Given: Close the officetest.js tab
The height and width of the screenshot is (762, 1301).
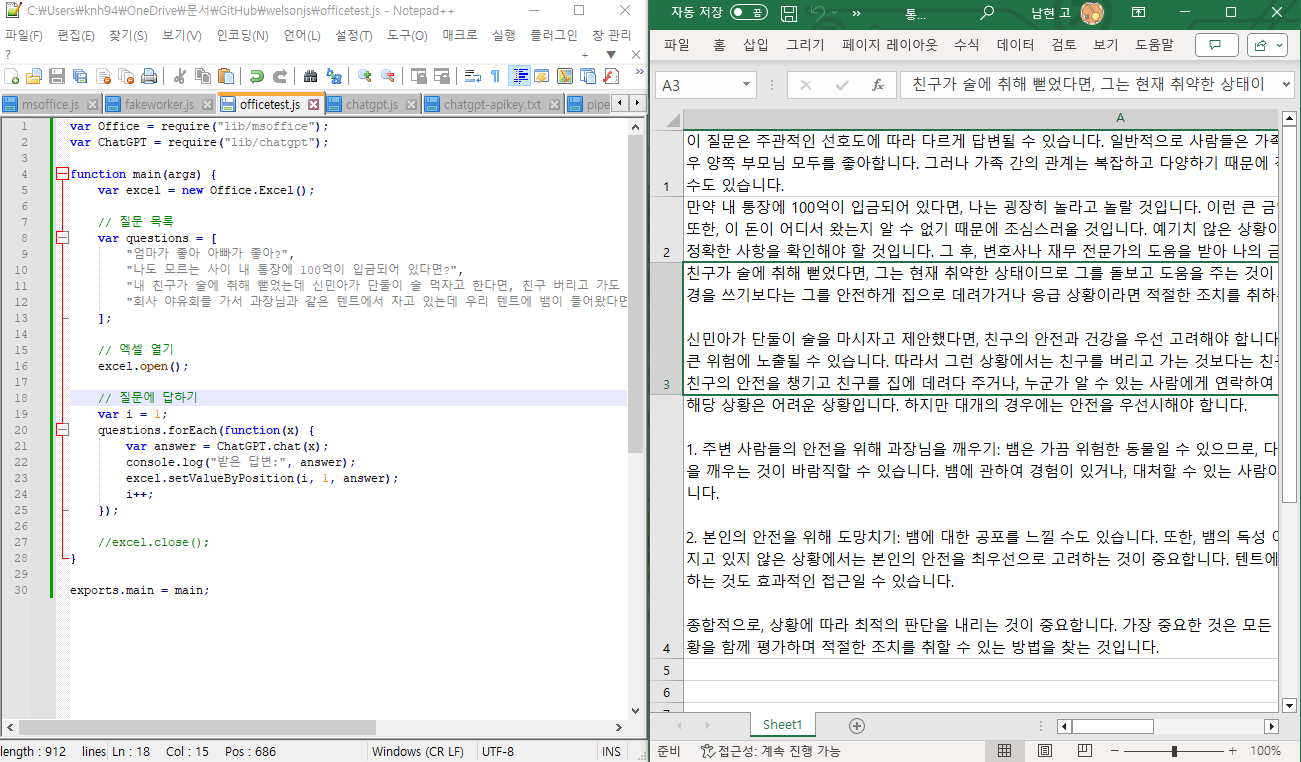Looking at the screenshot, I should (313, 104).
